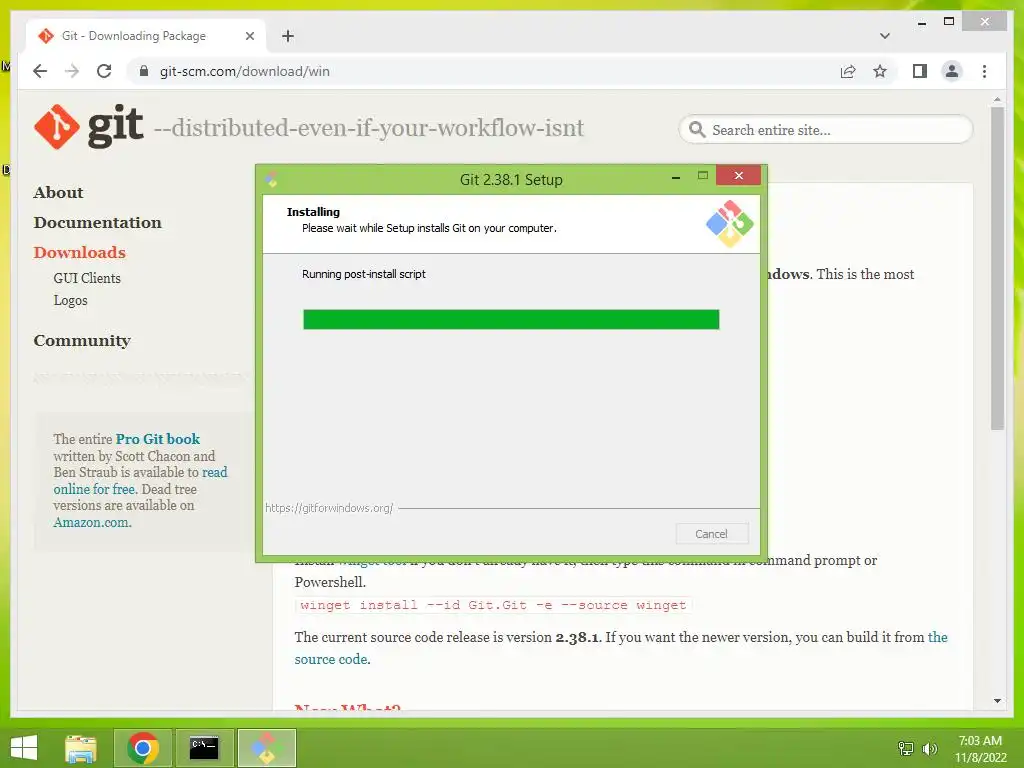
Task: Share this page using the share icon
Action: pyautogui.click(x=848, y=71)
